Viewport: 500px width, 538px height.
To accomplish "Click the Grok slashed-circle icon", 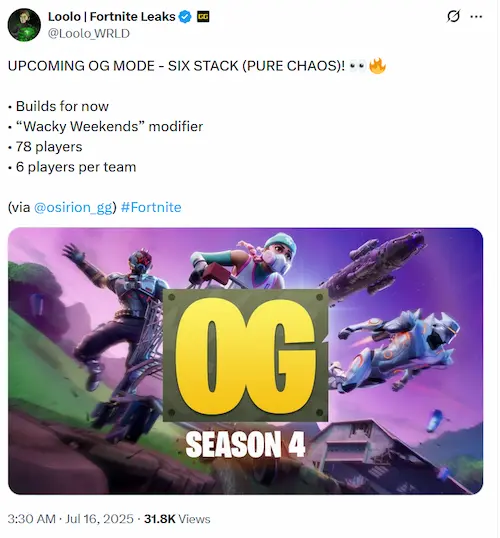I will point(453,16).
